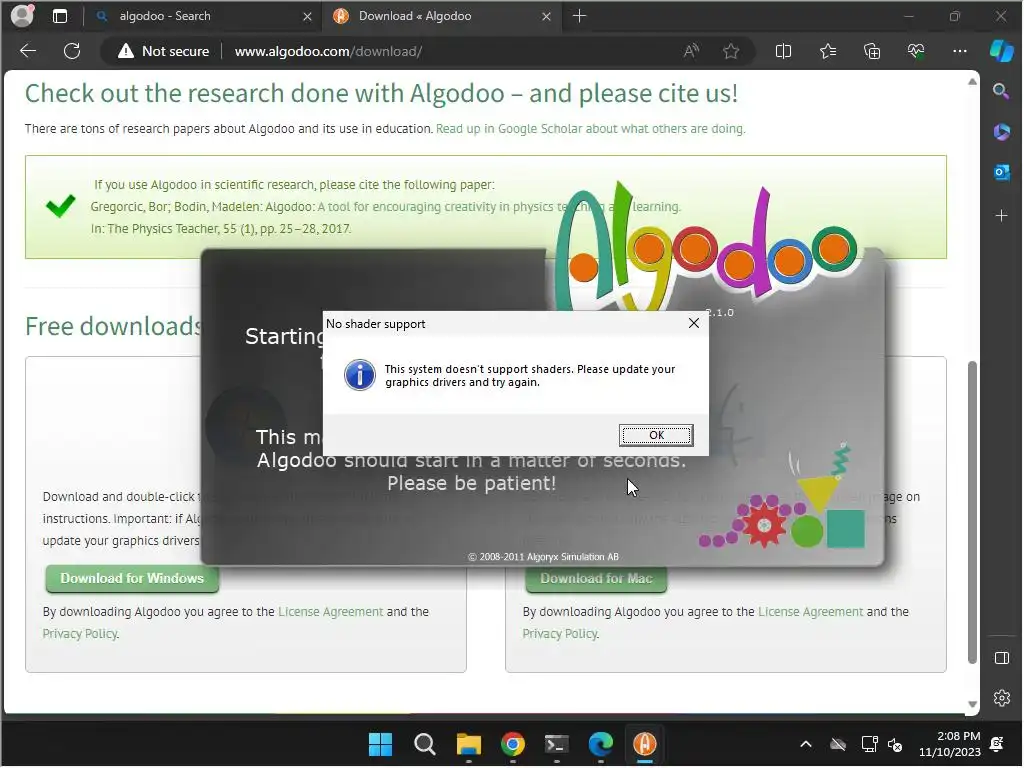Open the Windows Start menu
The width and height of the screenshot is (1024, 768).
click(380, 744)
